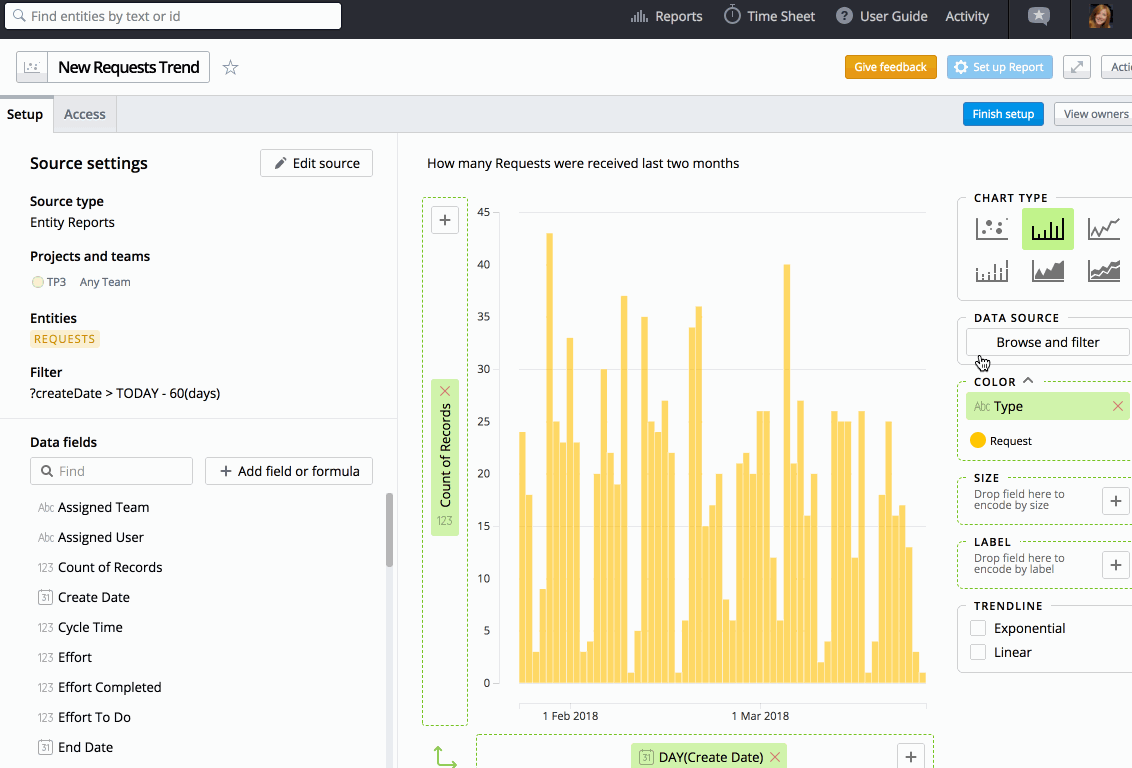This screenshot has height=768, width=1132.
Task: Click the Set up Report button
Action: point(999,67)
